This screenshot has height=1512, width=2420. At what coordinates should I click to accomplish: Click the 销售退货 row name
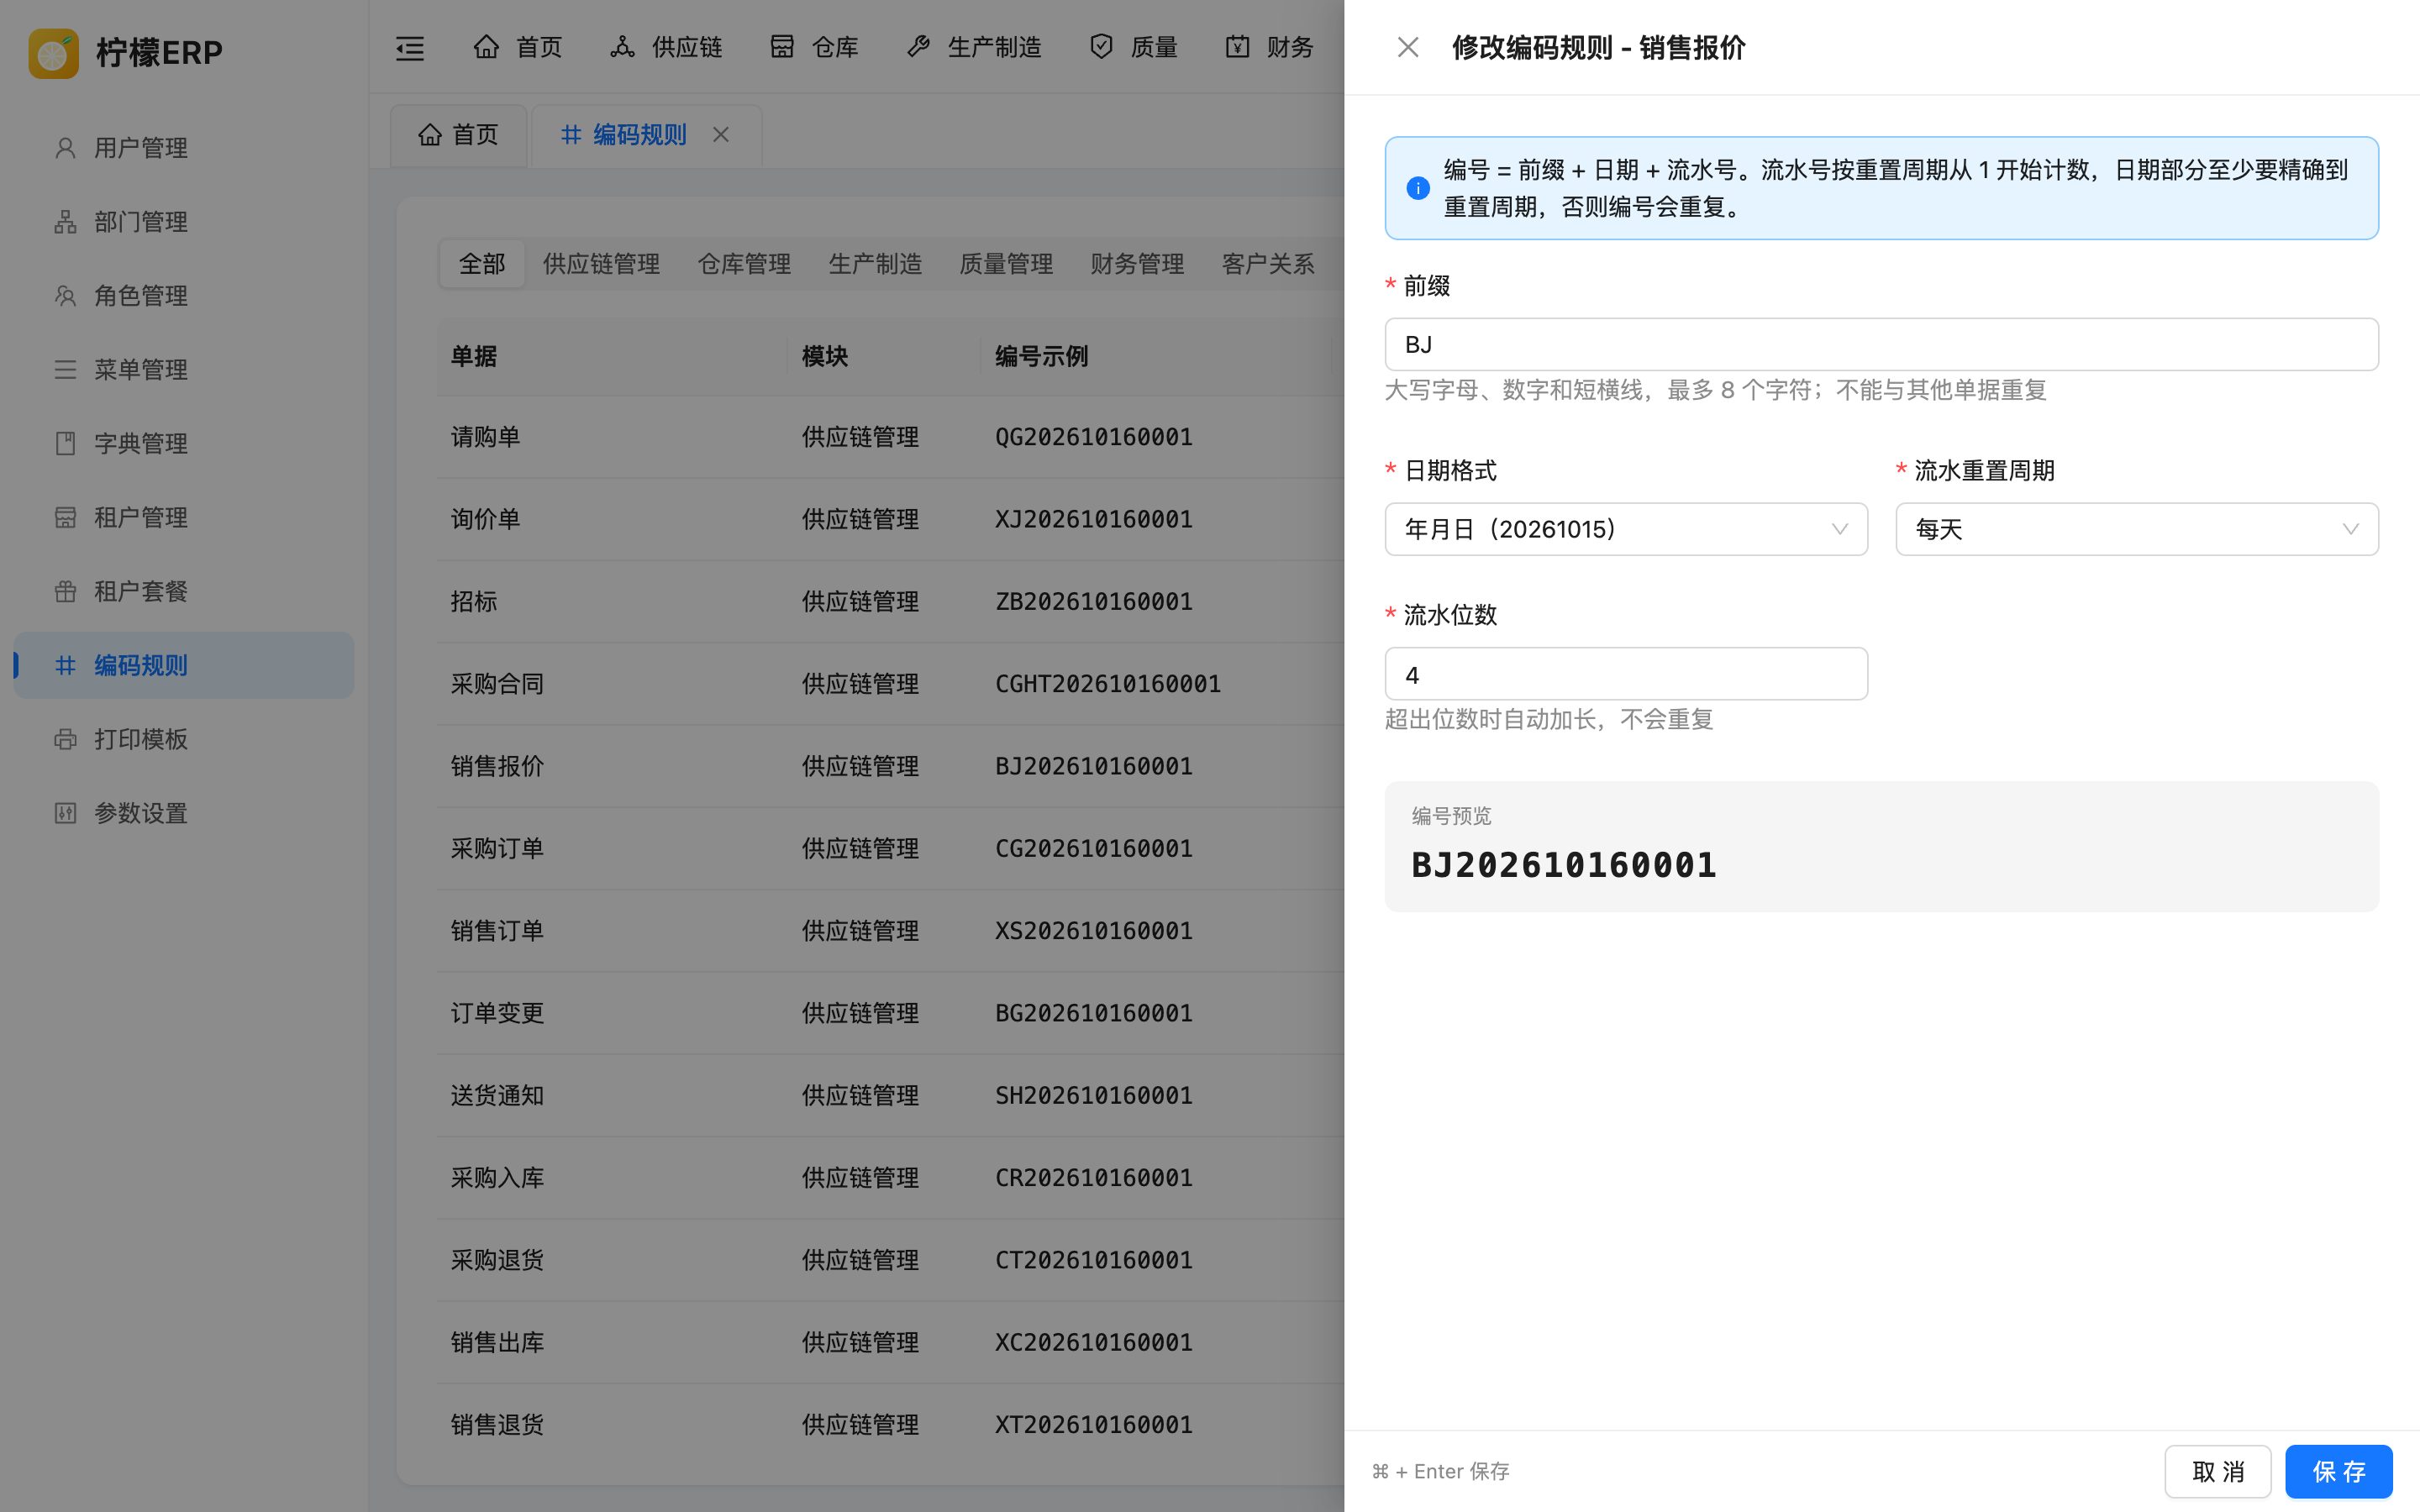coord(497,1425)
